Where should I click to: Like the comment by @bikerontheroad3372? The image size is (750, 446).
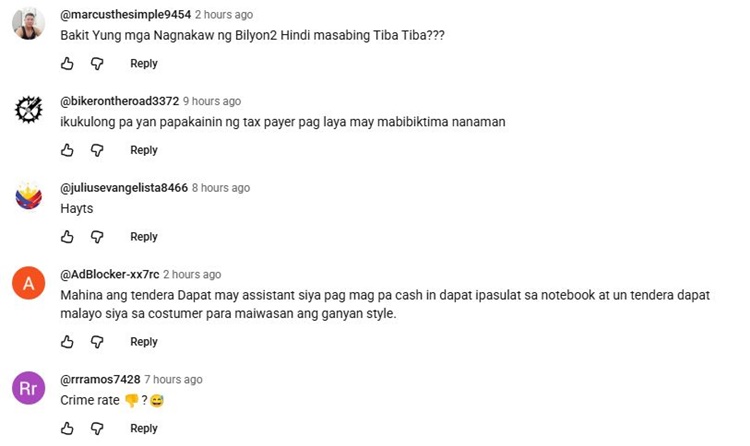[x=67, y=150]
